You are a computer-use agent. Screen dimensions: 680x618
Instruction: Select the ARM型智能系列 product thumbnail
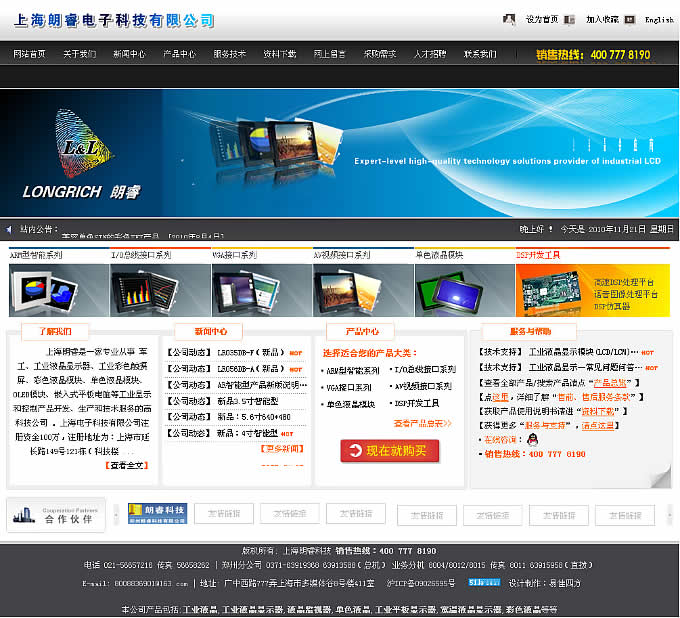click(x=58, y=289)
